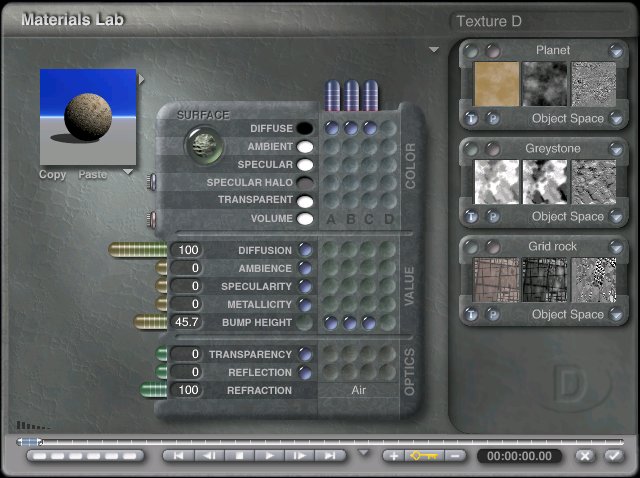Open Greystone texture dropdown at top right

[x=616, y=149]
